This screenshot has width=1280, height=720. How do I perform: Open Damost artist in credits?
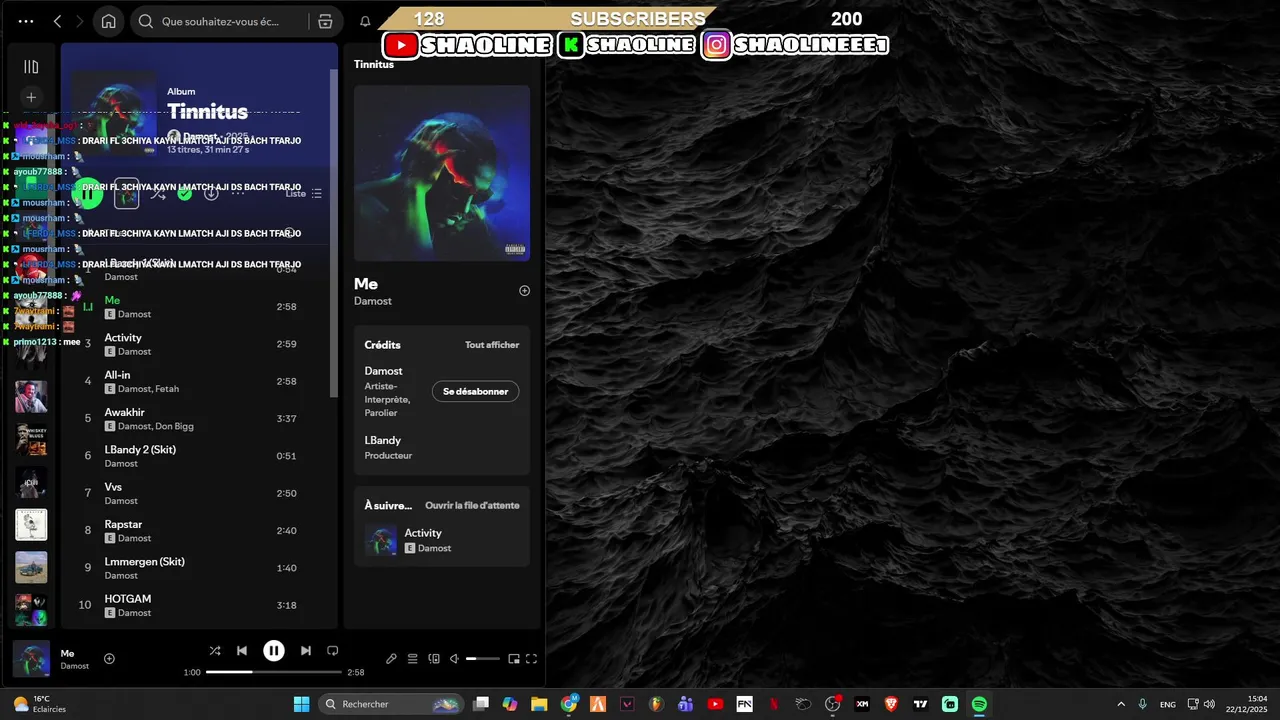pyautogui.click(x=382, y=372)
